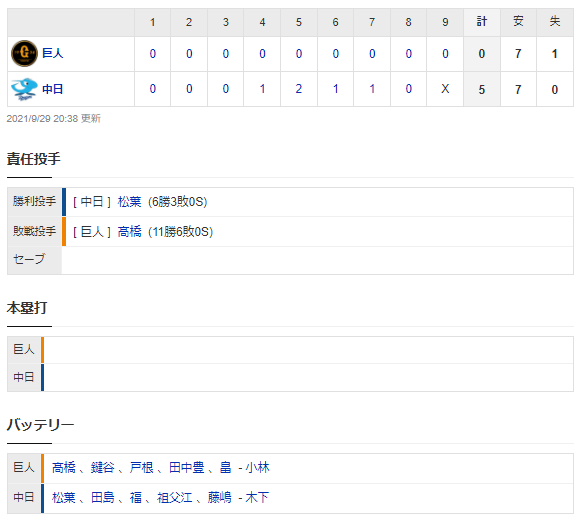Open catcher 木下 player link
Screen dimensions: 579x518
click(x=257, y=498)
